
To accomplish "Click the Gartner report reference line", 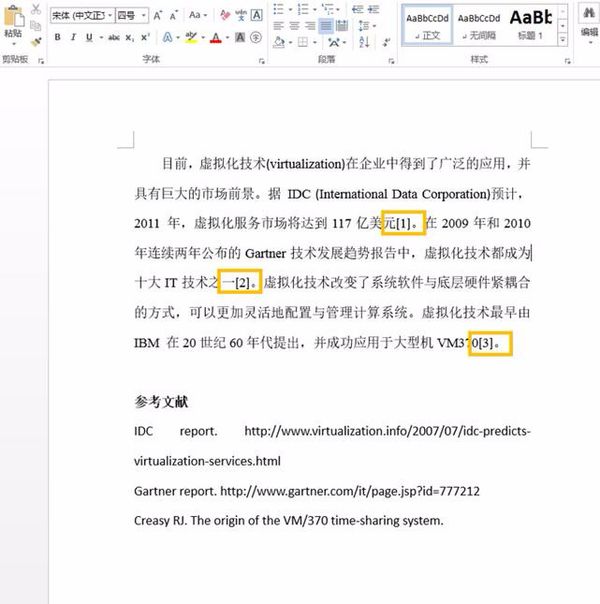I will pos(307,491).
